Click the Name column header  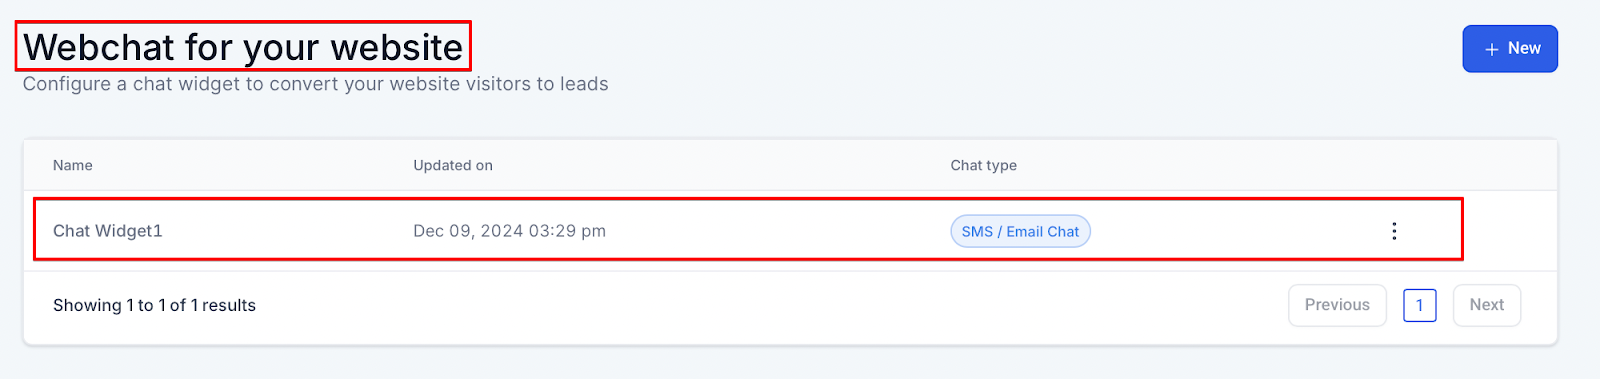click(x=73, y=165)
